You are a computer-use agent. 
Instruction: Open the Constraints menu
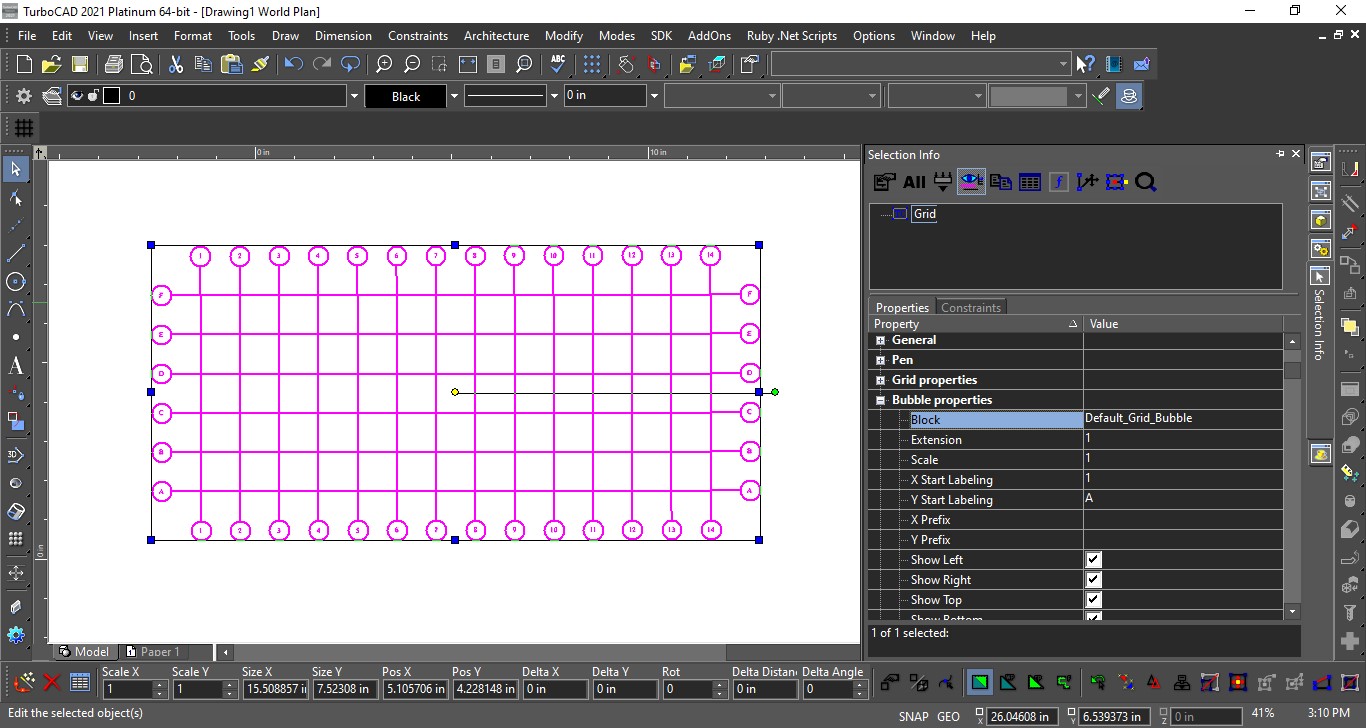(x=418, y=35)
